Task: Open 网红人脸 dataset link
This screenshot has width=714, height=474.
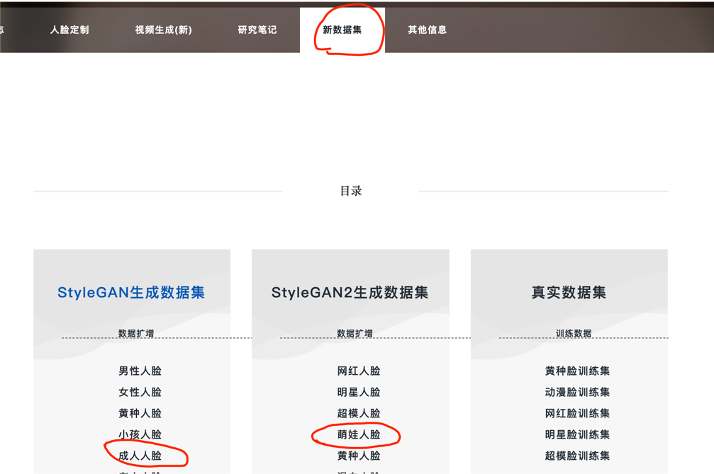Action: (359, 371)
